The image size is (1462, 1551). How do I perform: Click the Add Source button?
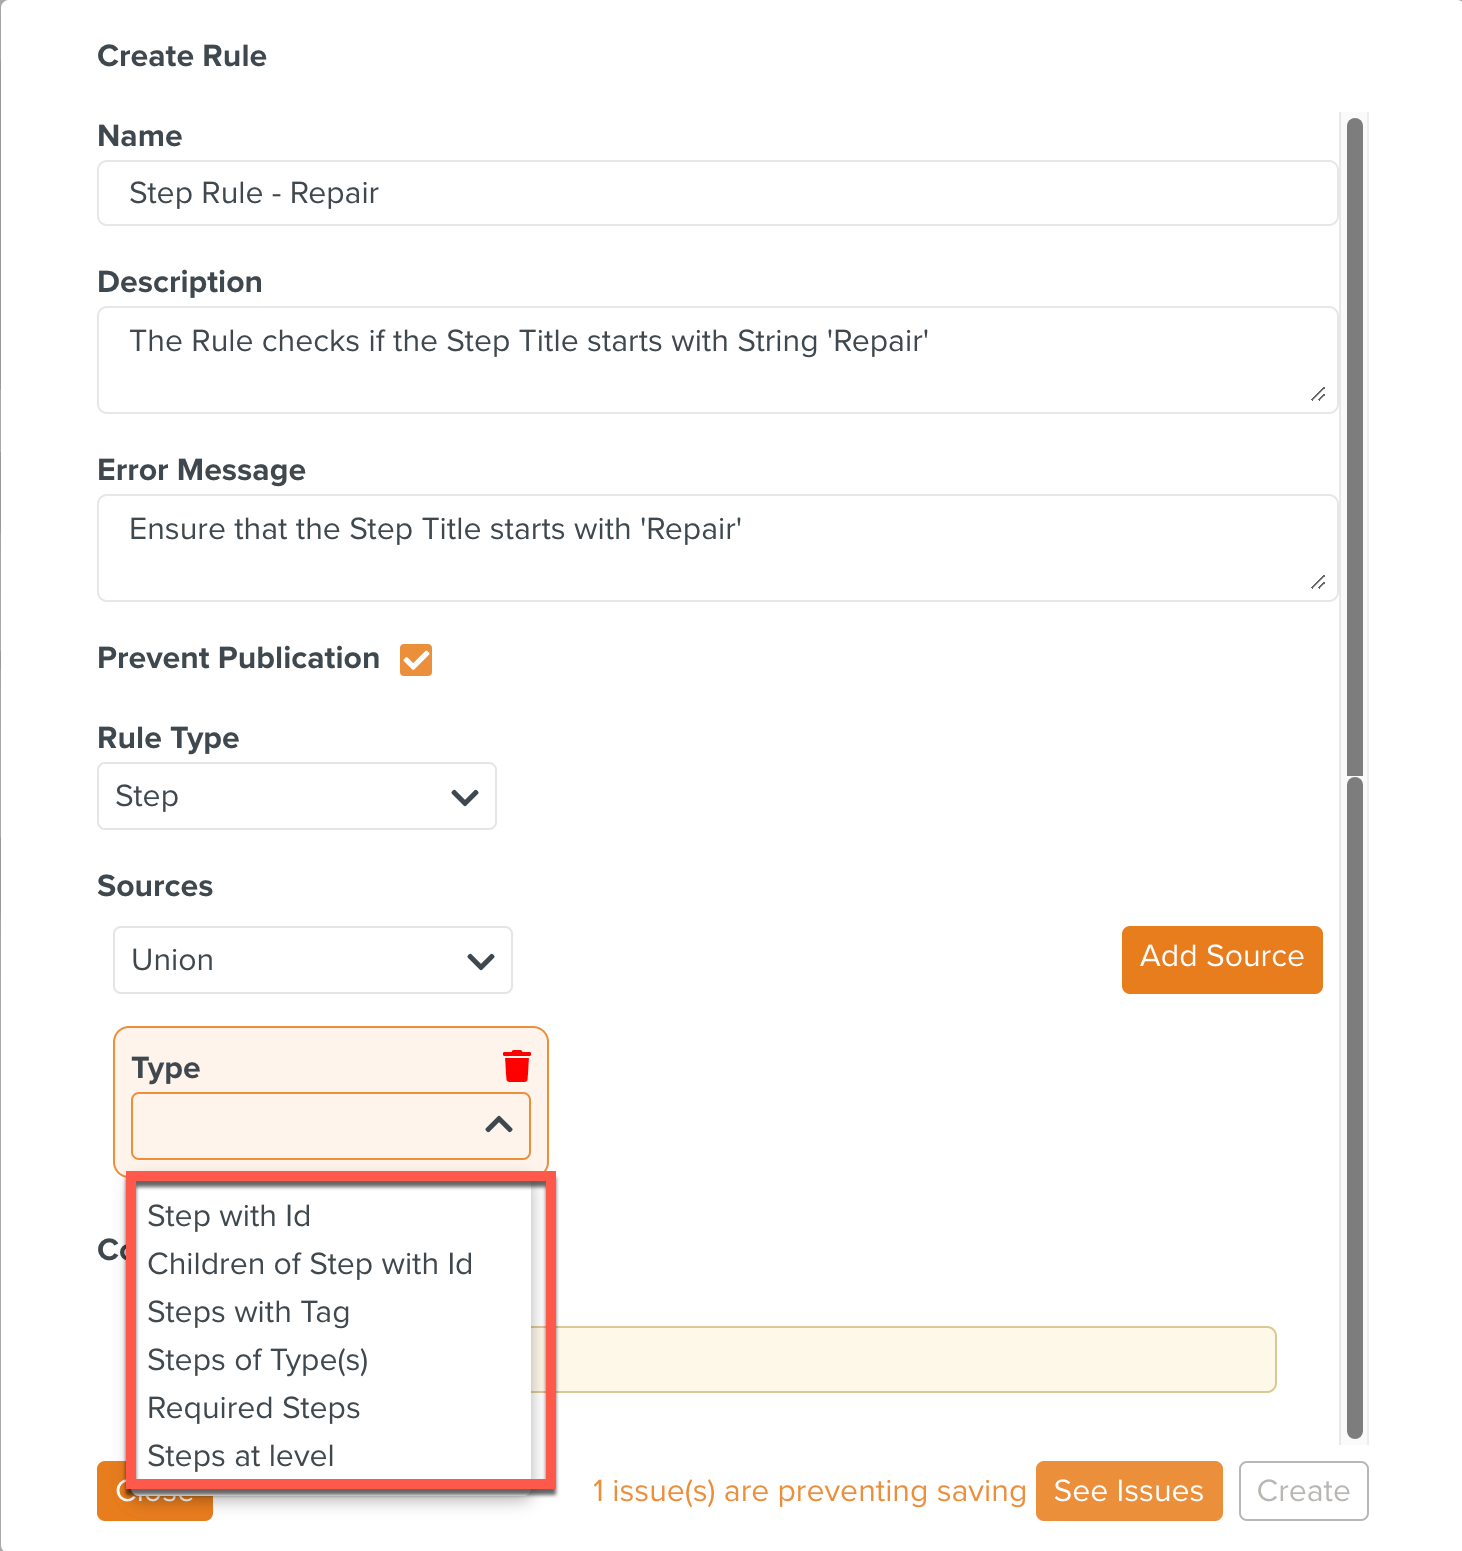point(1221,959)
